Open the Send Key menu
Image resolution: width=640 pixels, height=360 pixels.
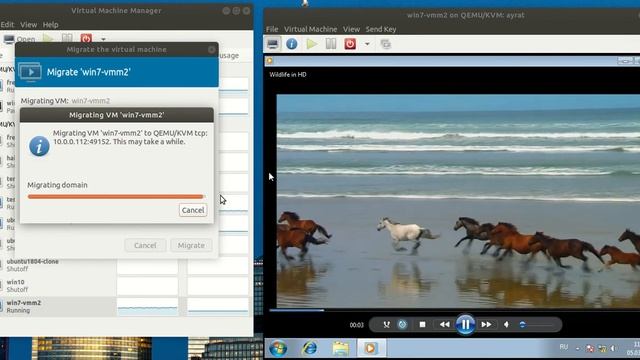pyautogui.click(x=380, y=29)
